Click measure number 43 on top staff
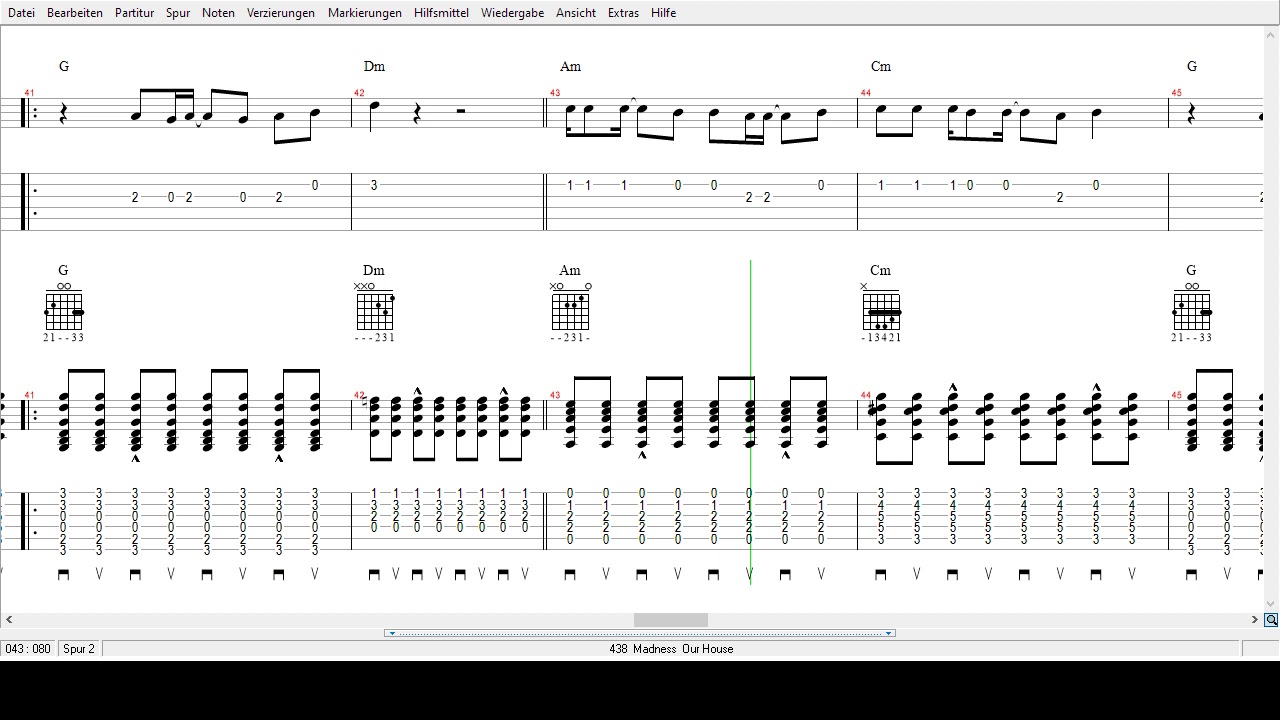1280x720 pixels. click(555, 93)
